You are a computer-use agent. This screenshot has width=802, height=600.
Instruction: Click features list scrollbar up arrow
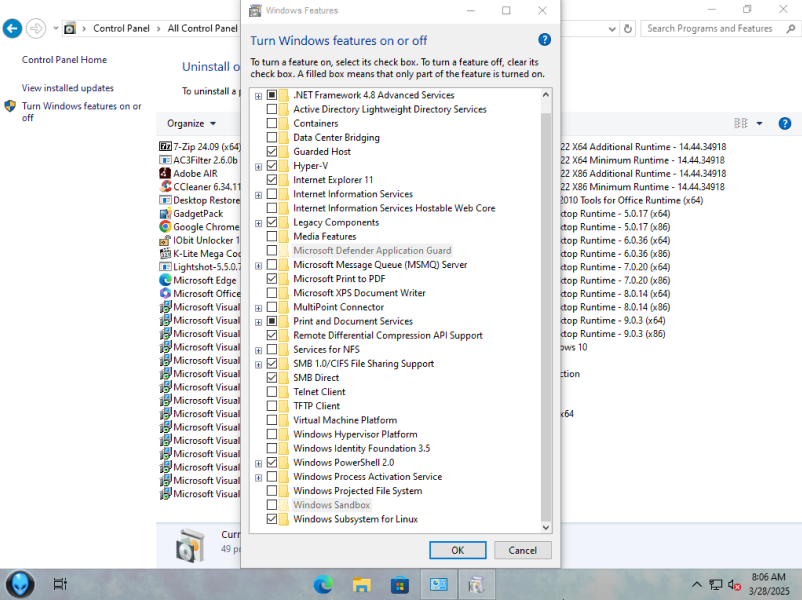(546, 95)
